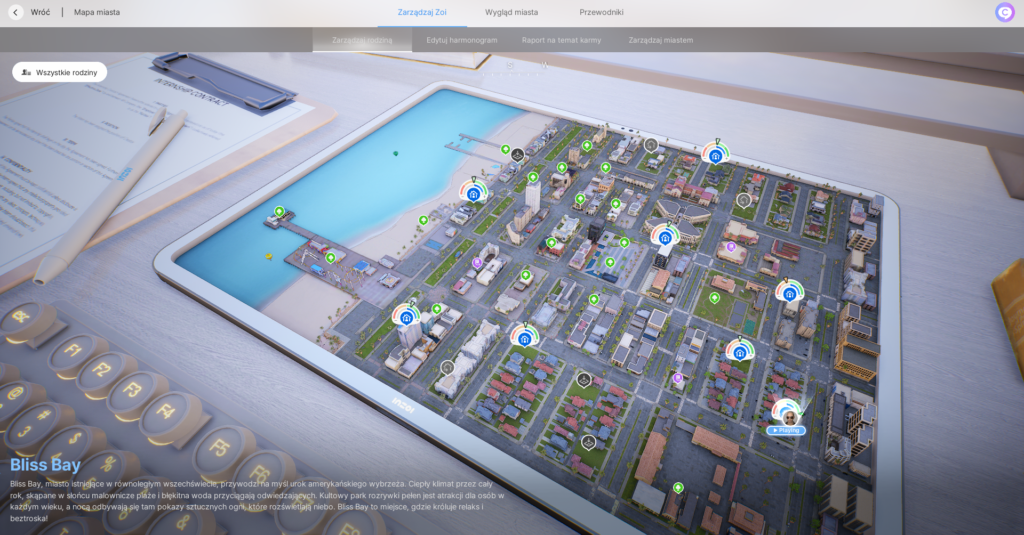Click the upper dark lot marker in the central housing block

pos(584,379)
